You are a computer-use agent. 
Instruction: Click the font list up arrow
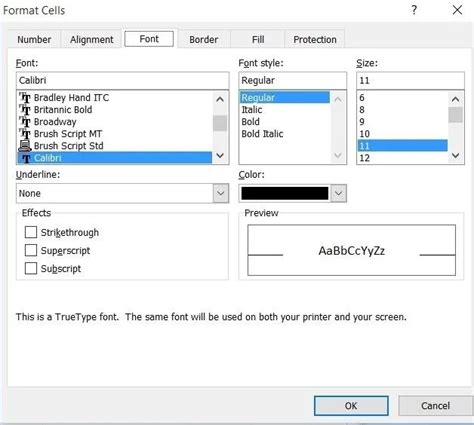point(220,99)
